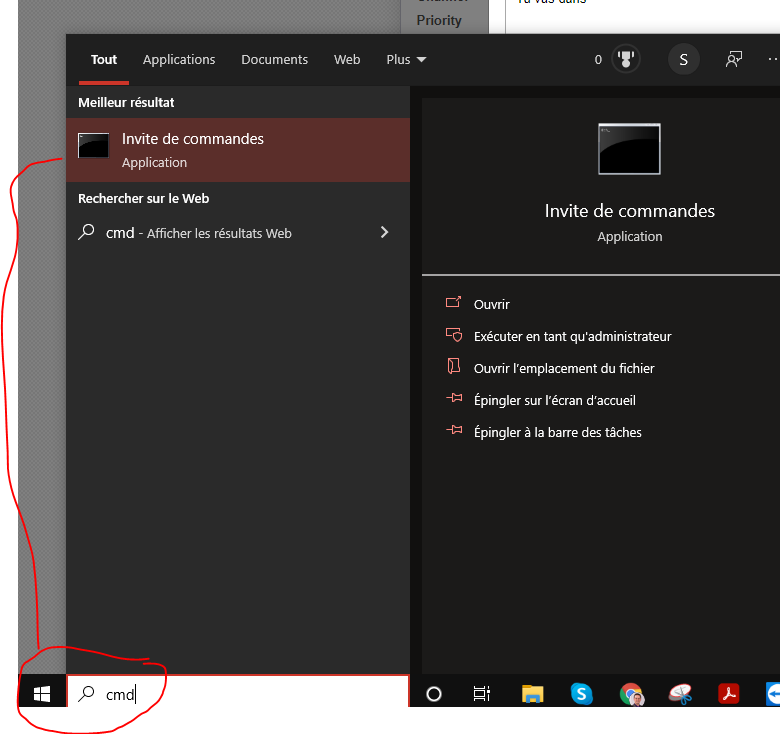Launch Snipping Tool from the taskbar

click(680, 693)
